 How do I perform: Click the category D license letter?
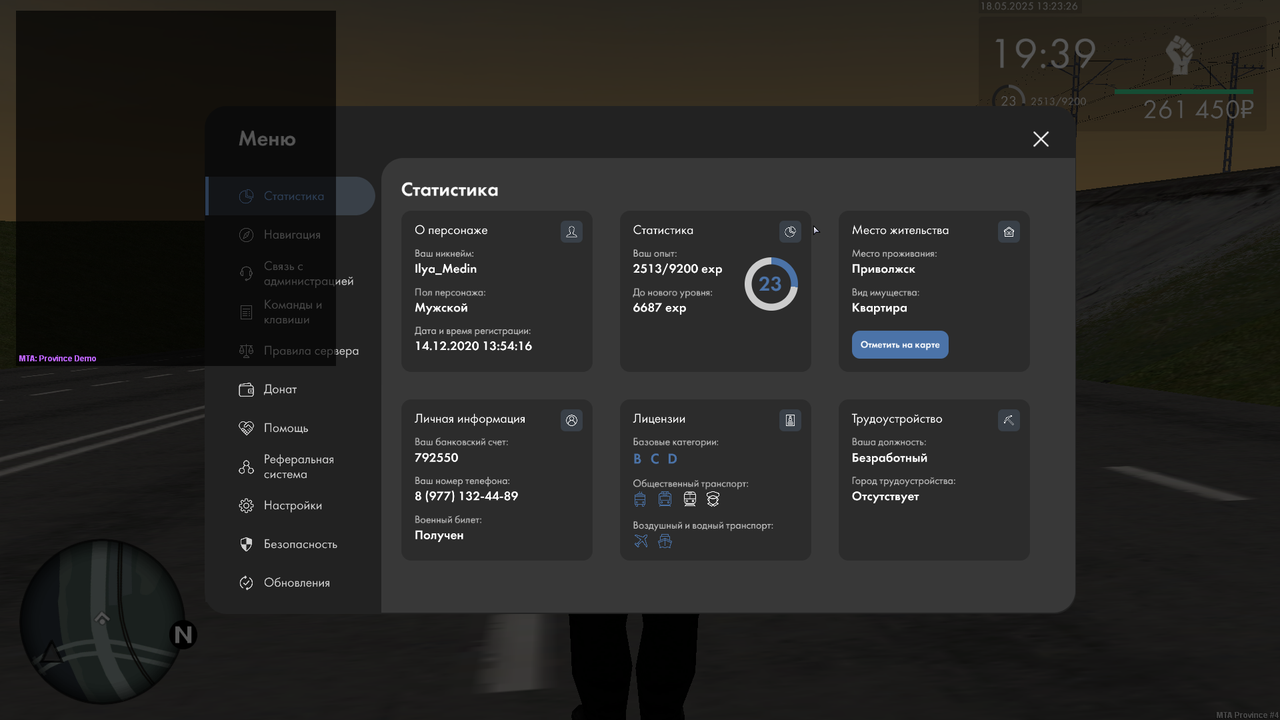[x=673, y=459]
